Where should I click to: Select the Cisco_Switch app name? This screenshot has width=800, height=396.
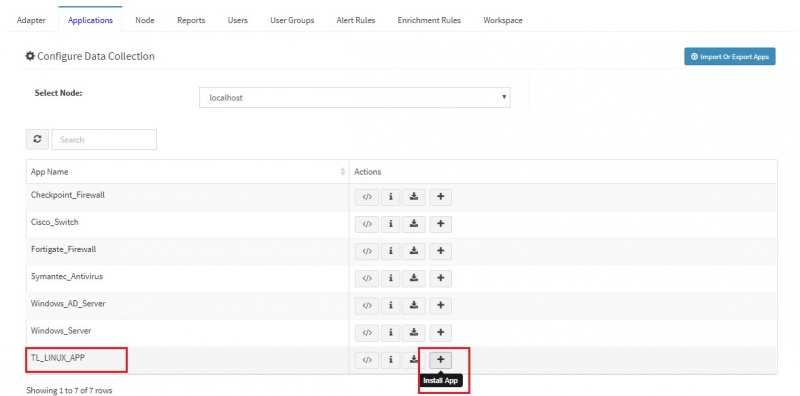[55, 222]
